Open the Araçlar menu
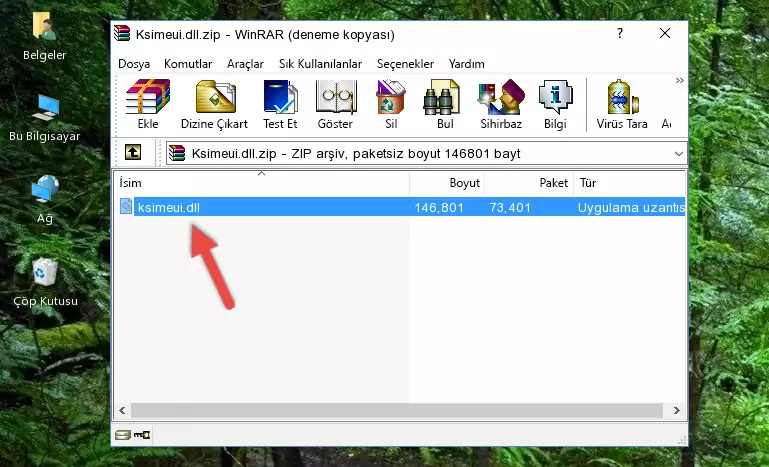This screenshot has width=769, height=467. coord(245,64)
